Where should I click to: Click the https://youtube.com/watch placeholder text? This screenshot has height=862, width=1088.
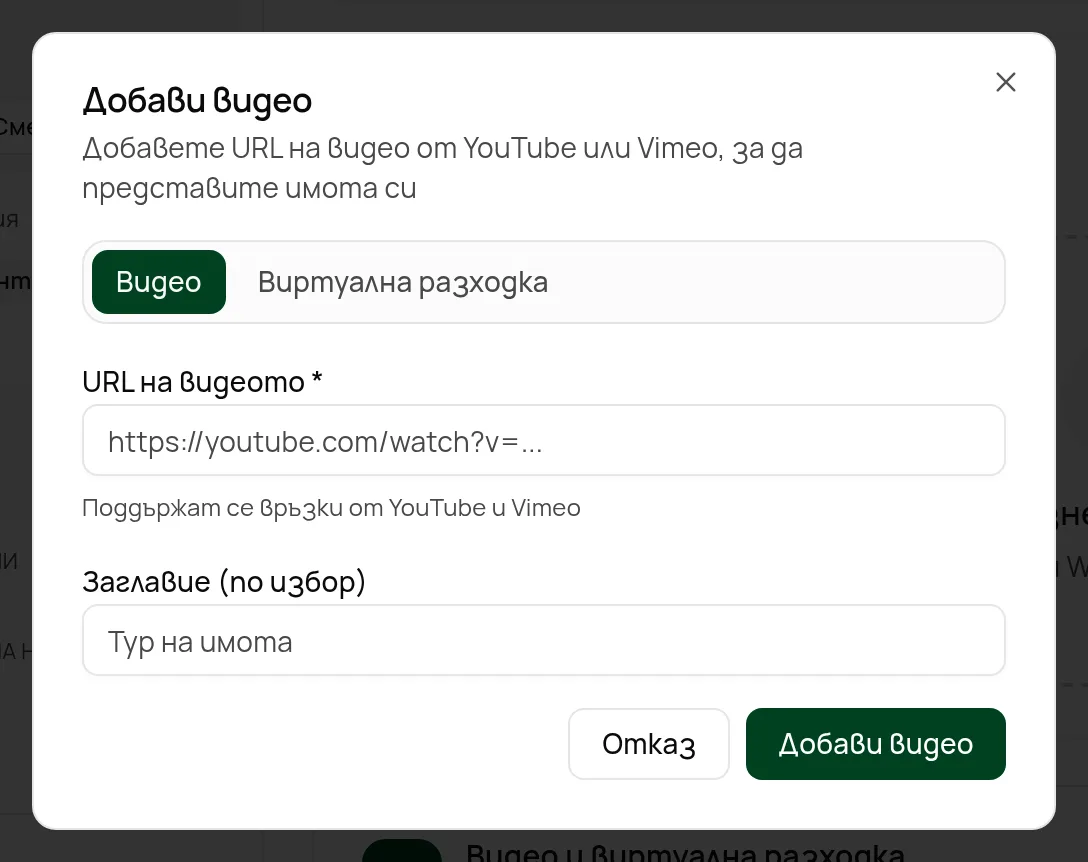tap(325, 442)
